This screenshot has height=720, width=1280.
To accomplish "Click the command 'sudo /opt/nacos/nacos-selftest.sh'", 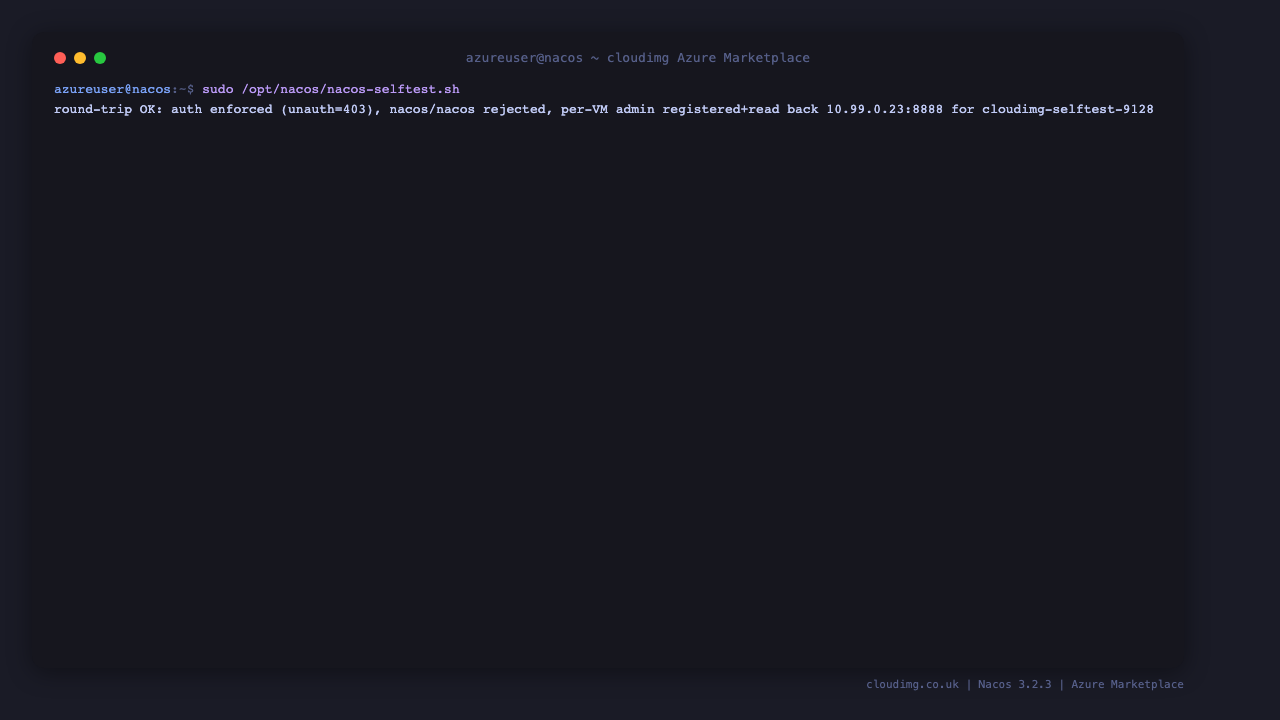I will [x=331, y=90].
